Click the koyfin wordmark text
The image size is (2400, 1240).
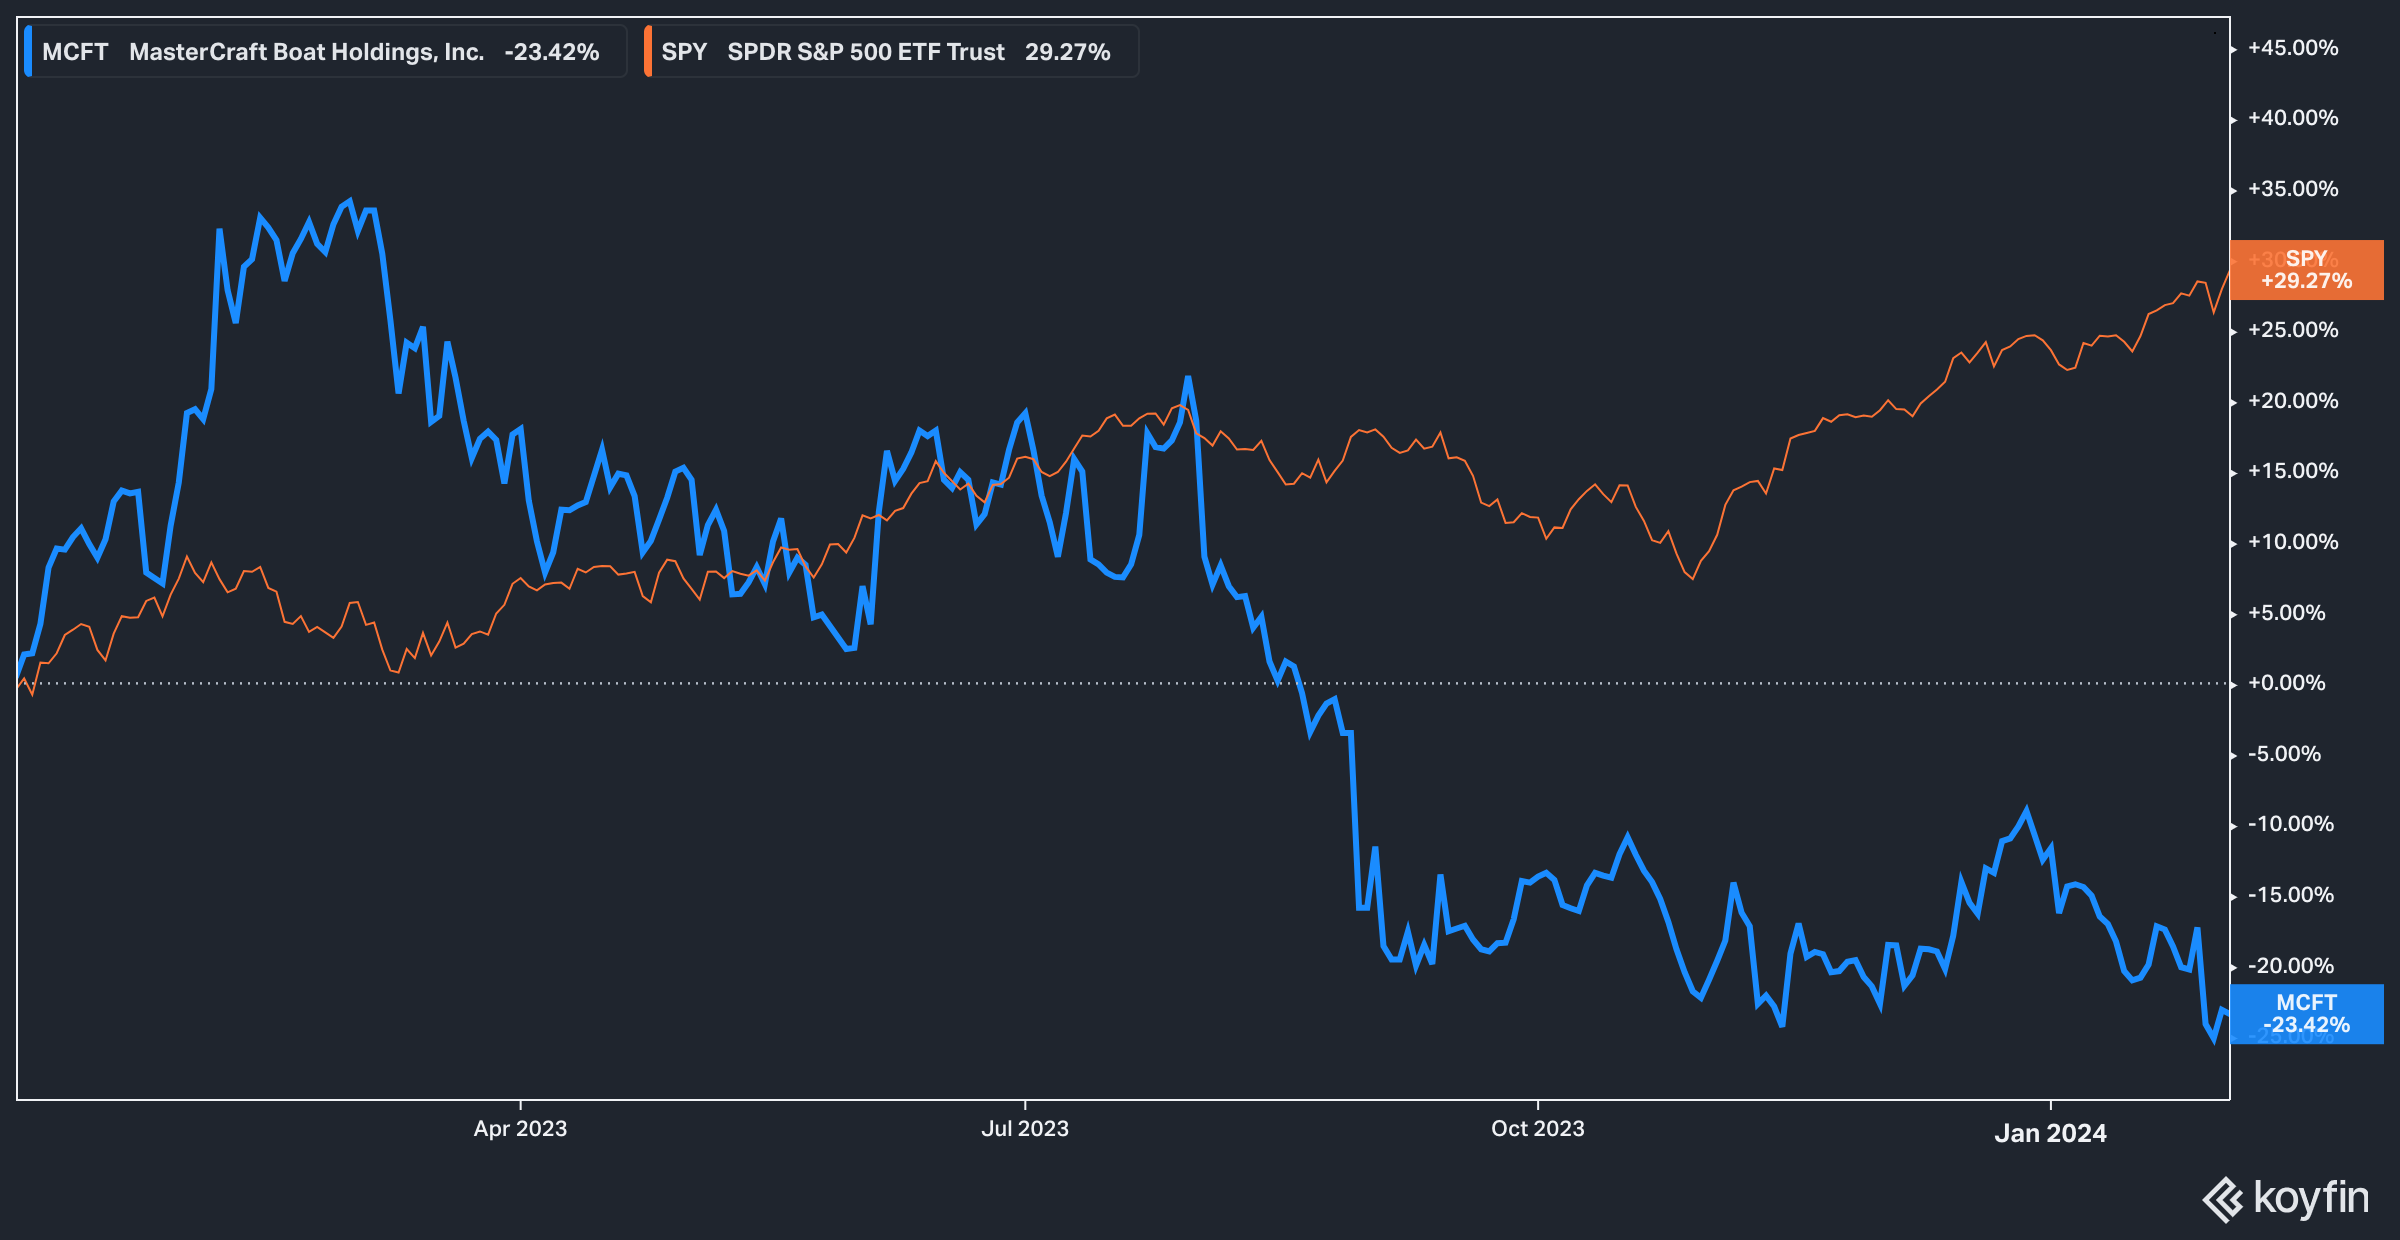coord(2311,1197)
